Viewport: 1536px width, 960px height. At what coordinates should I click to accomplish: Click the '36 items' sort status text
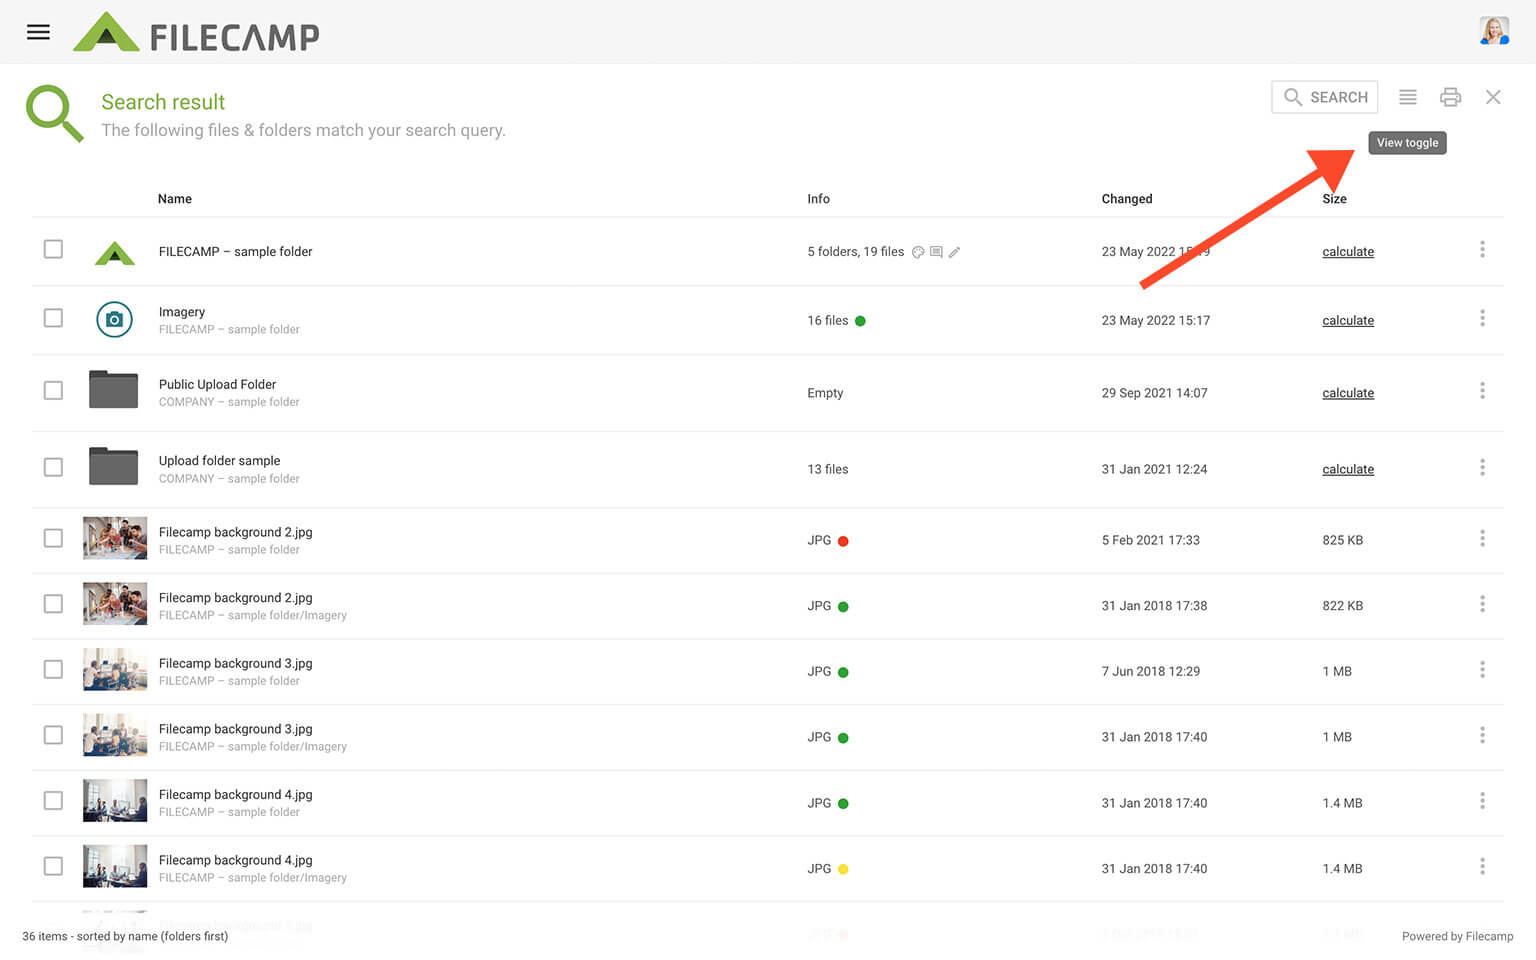125,936
